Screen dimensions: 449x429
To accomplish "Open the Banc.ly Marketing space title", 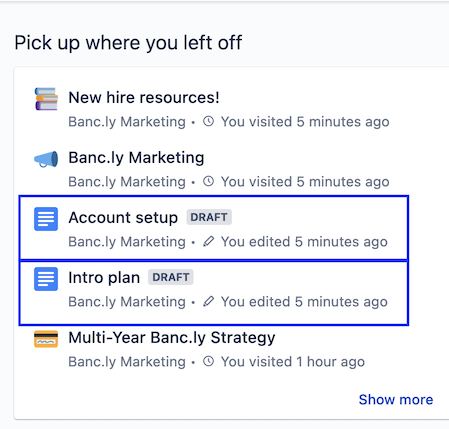I will coord(136,158).
